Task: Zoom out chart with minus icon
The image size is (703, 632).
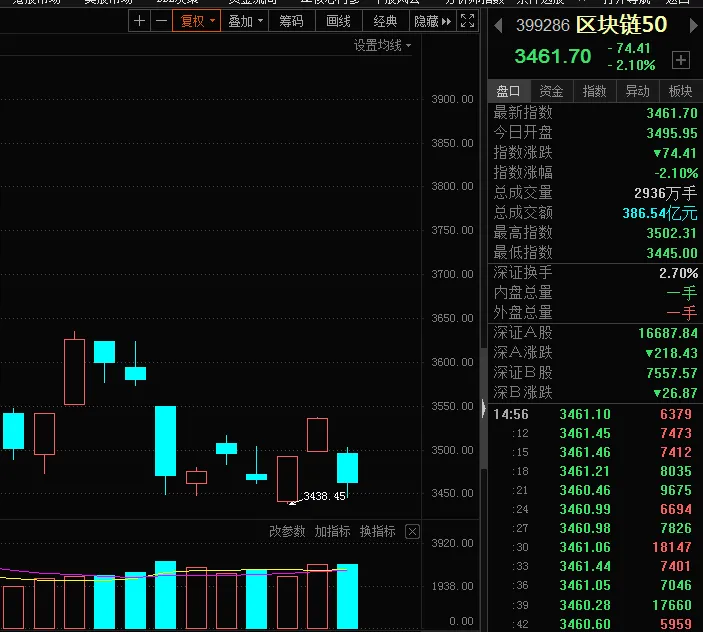Action: 161,21
